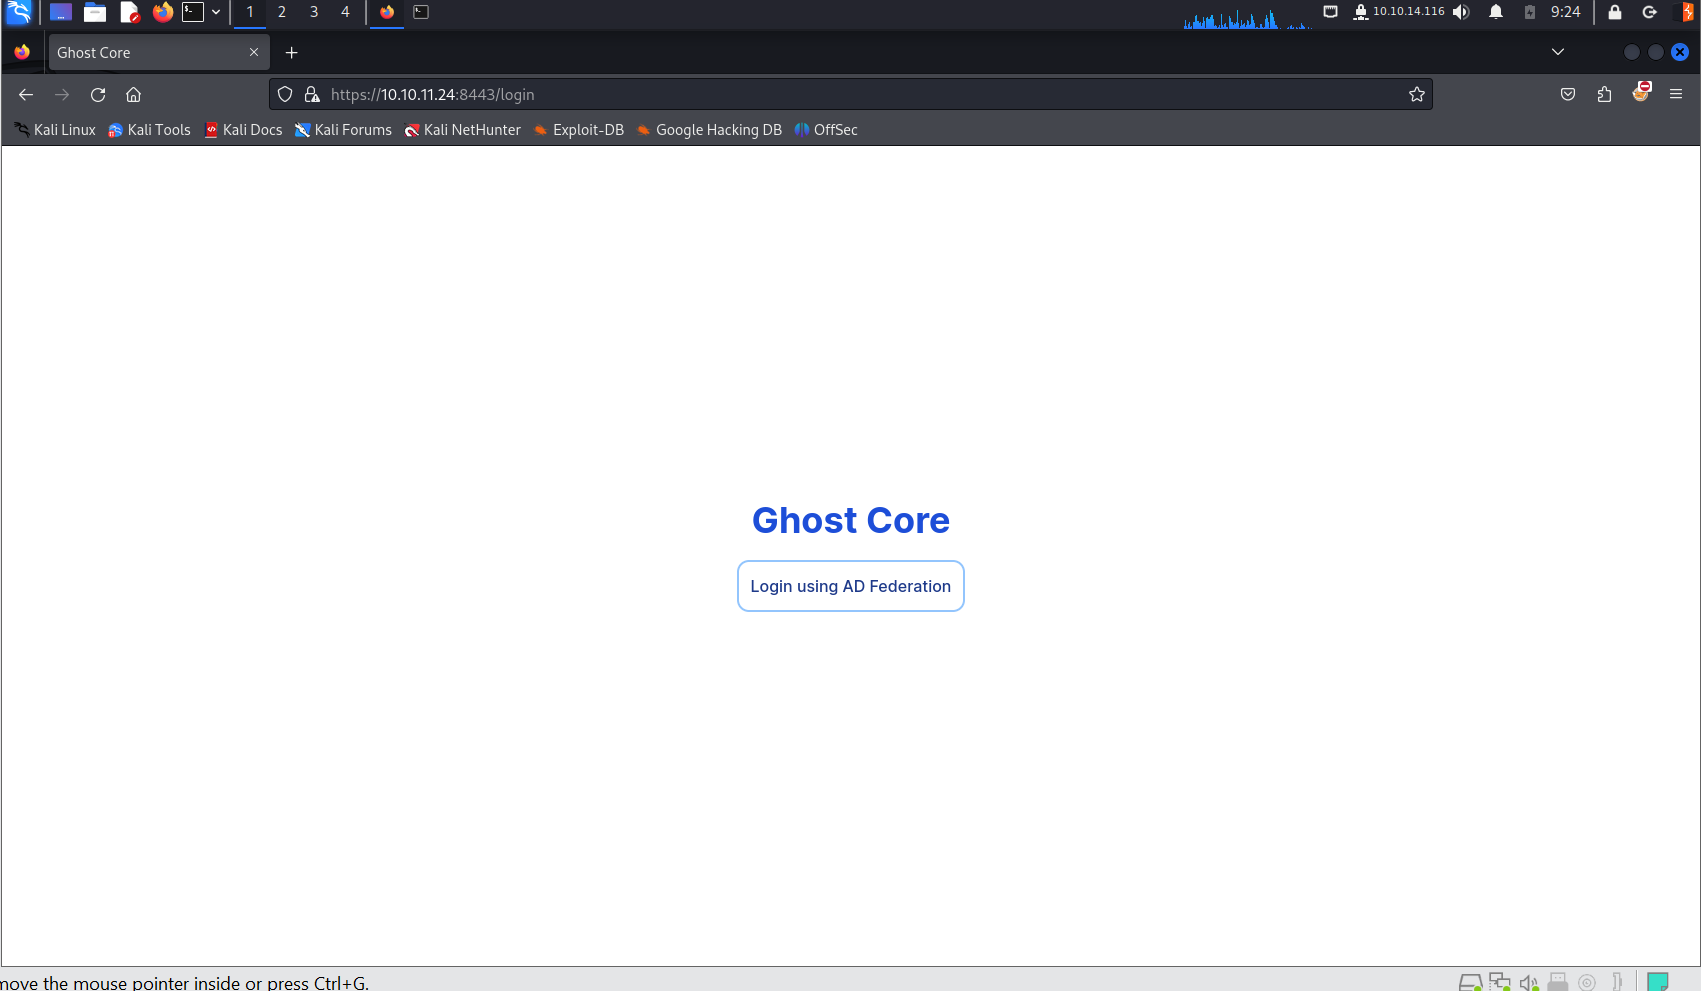Click the volume speaker icon
The width and height of the screenshot is (1701, 991).
click(x=1461, y=12)
